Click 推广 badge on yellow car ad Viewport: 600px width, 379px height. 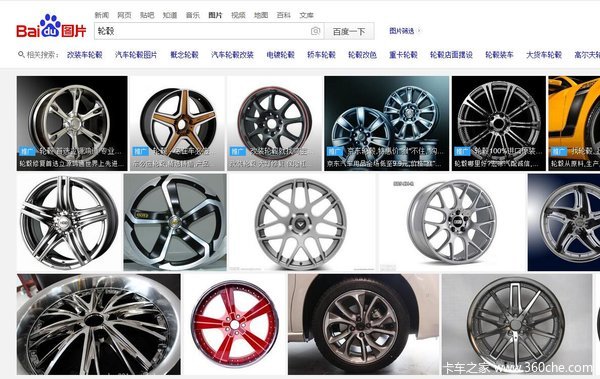(559, 152)
